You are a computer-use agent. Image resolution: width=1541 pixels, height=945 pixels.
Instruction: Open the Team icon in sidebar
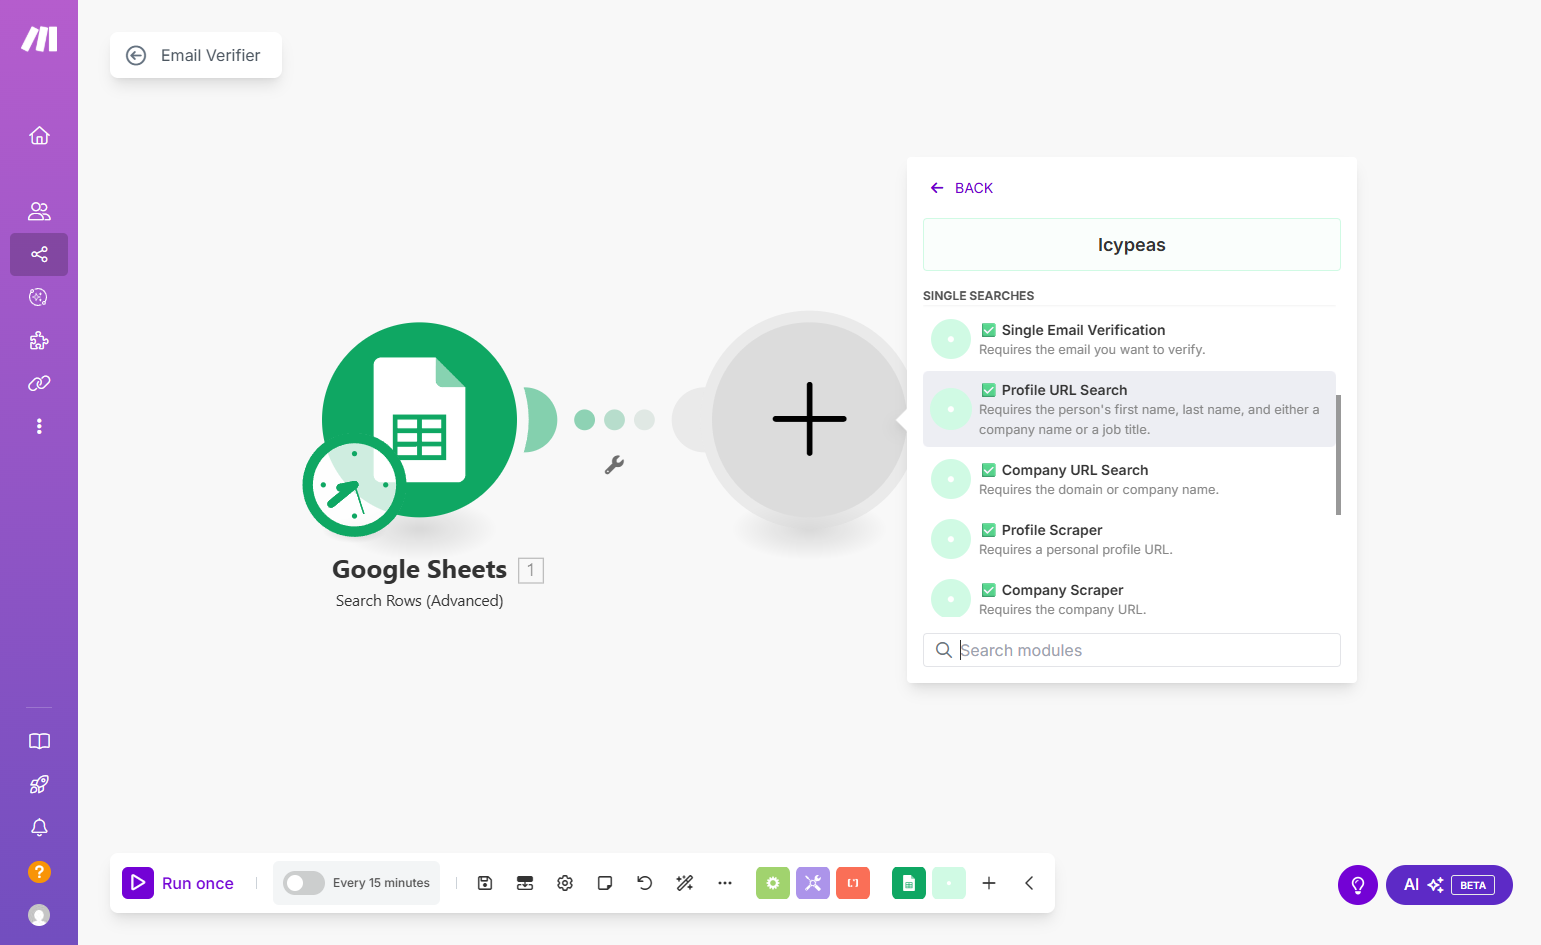tap(39, 211)
